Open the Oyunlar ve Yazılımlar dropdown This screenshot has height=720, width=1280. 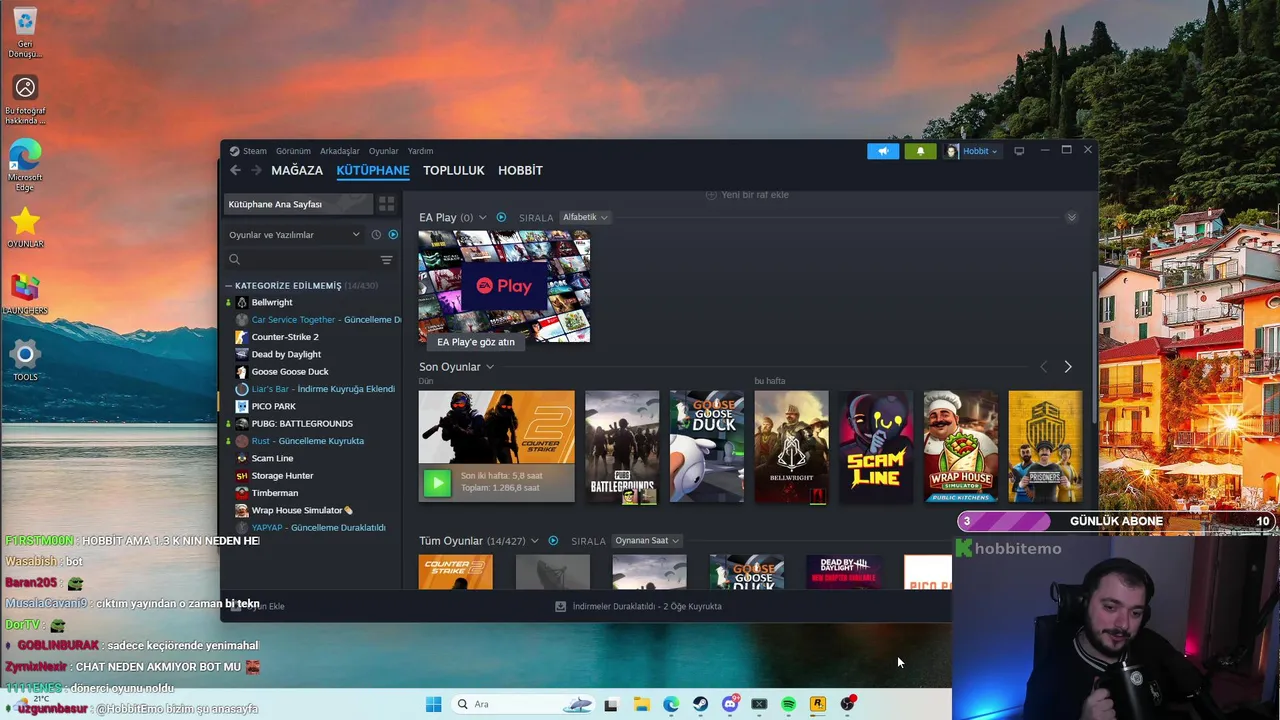point(294,234)
